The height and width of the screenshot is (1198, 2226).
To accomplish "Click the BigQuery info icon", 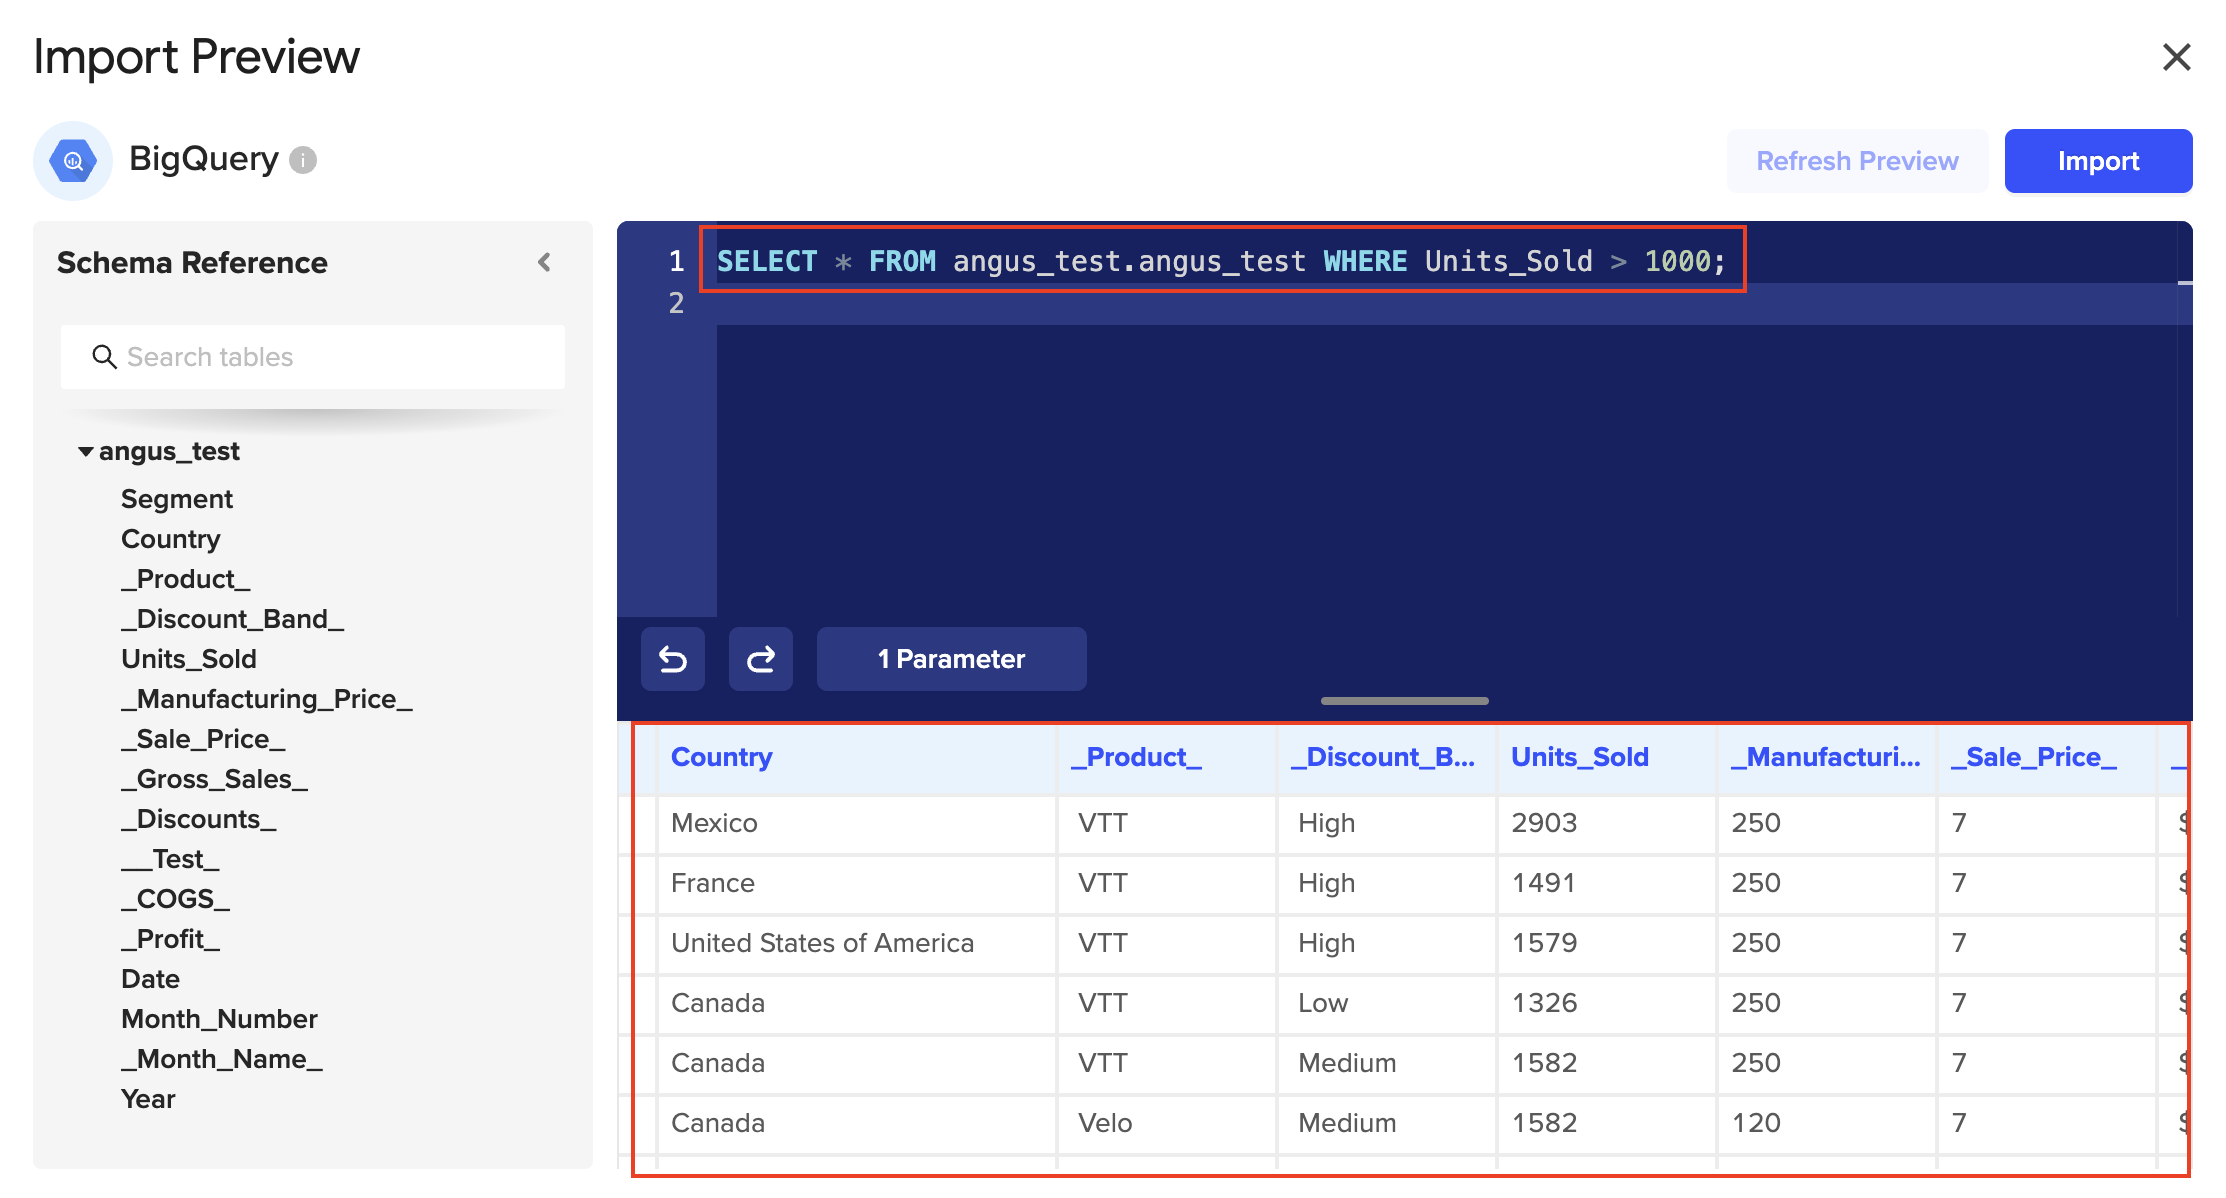I will click(303, 160).
